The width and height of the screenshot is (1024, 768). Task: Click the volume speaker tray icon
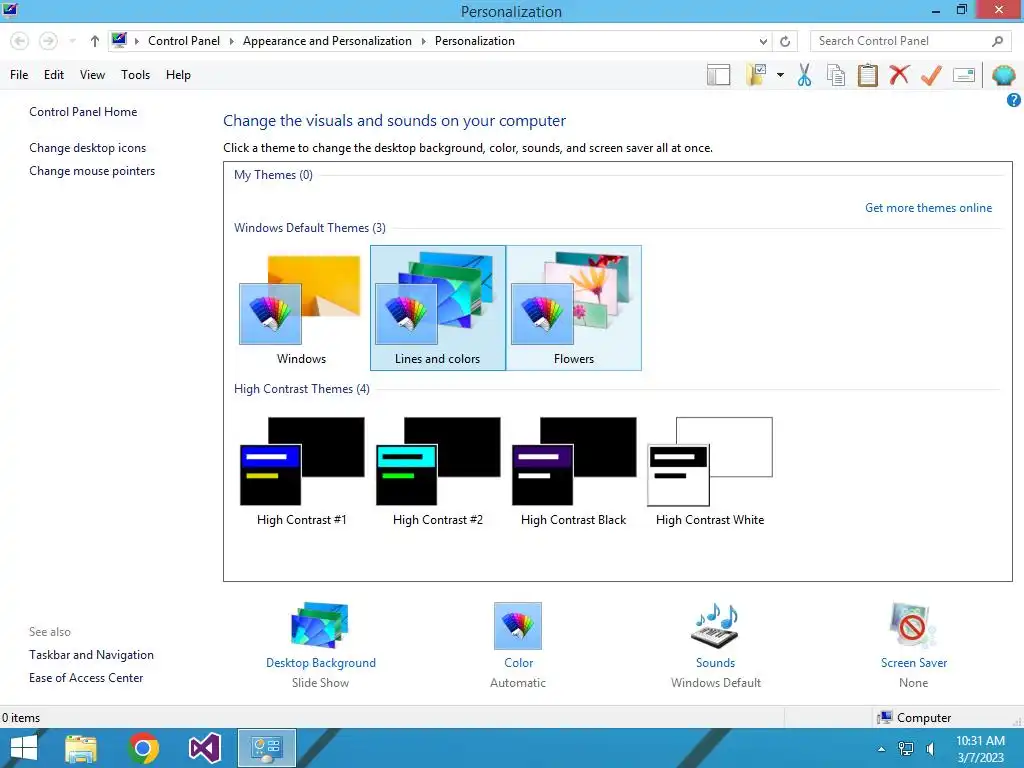point(931,749)
